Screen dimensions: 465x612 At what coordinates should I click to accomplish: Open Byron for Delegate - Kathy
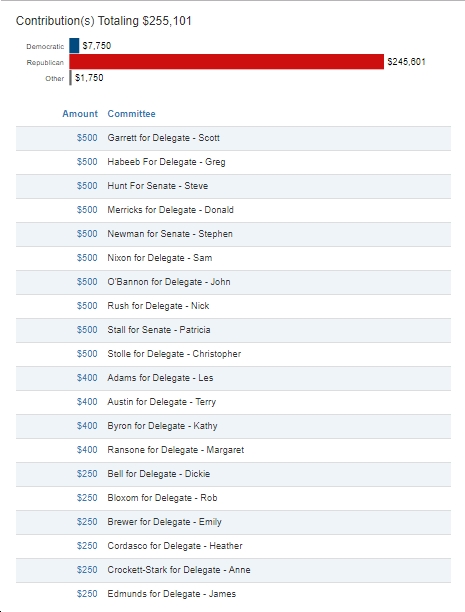(x=162, y=426)
